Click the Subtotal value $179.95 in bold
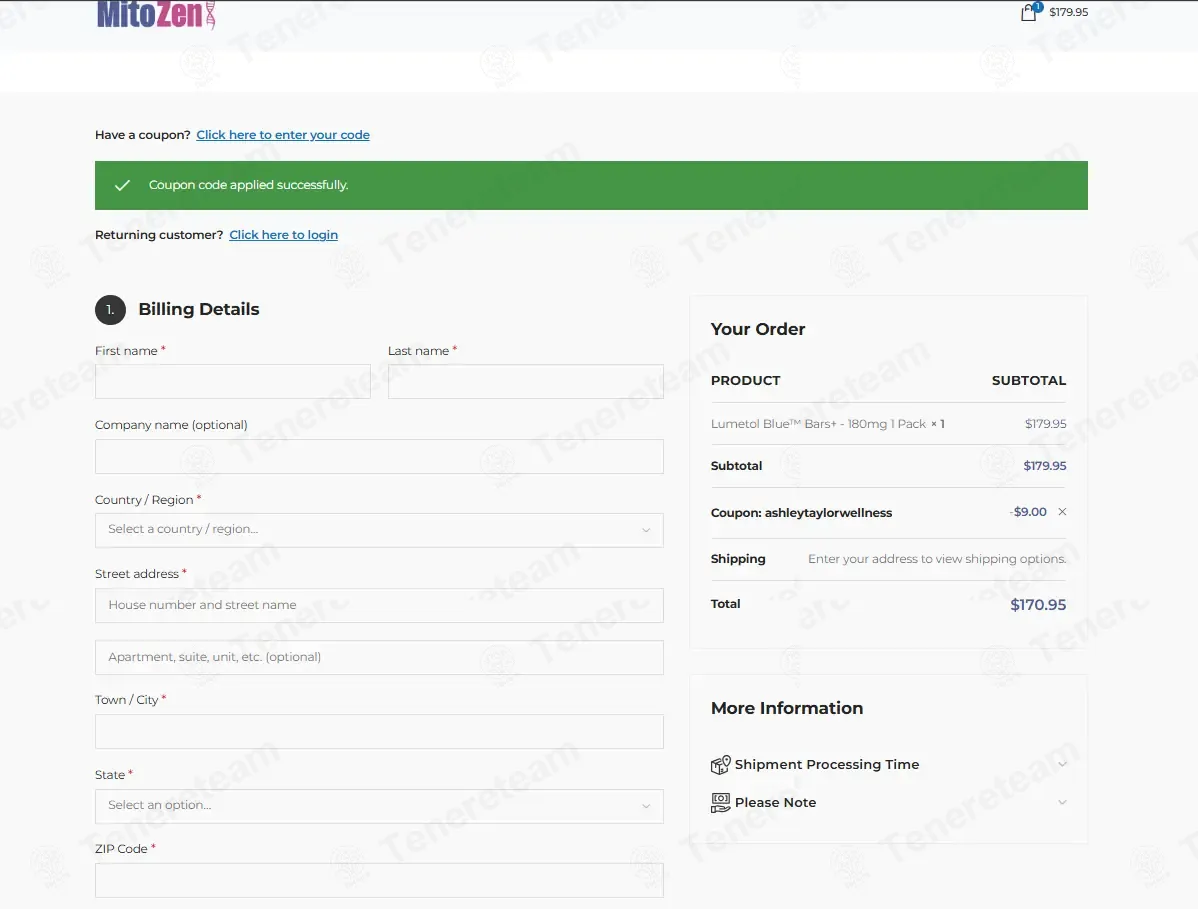The width and height of the screenshot is (1198, 909). pyautogui.click(x=1044, y=466)
